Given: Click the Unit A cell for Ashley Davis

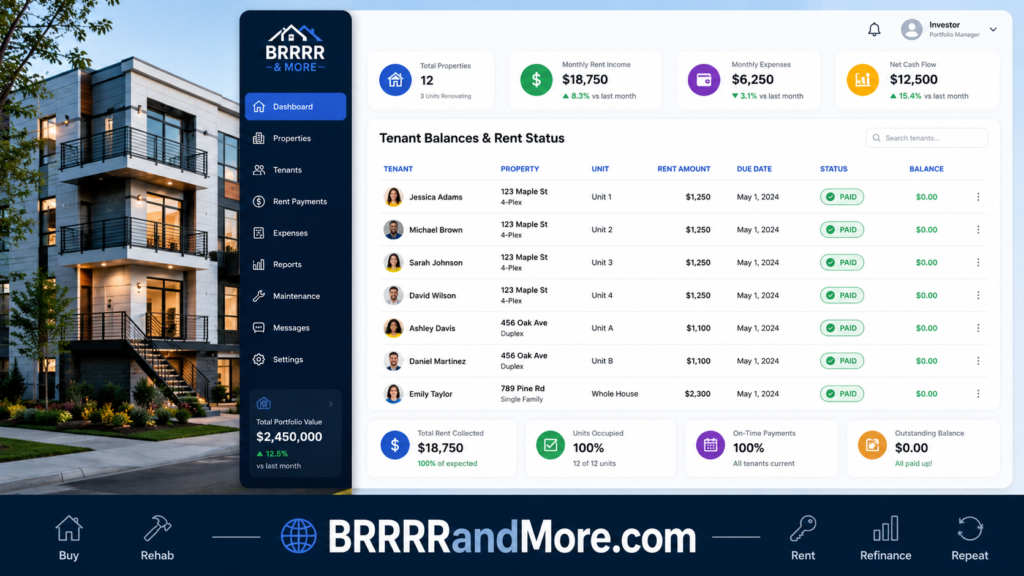Looking at the screenshot, I should pyautogui.click(x=602, y=328).
